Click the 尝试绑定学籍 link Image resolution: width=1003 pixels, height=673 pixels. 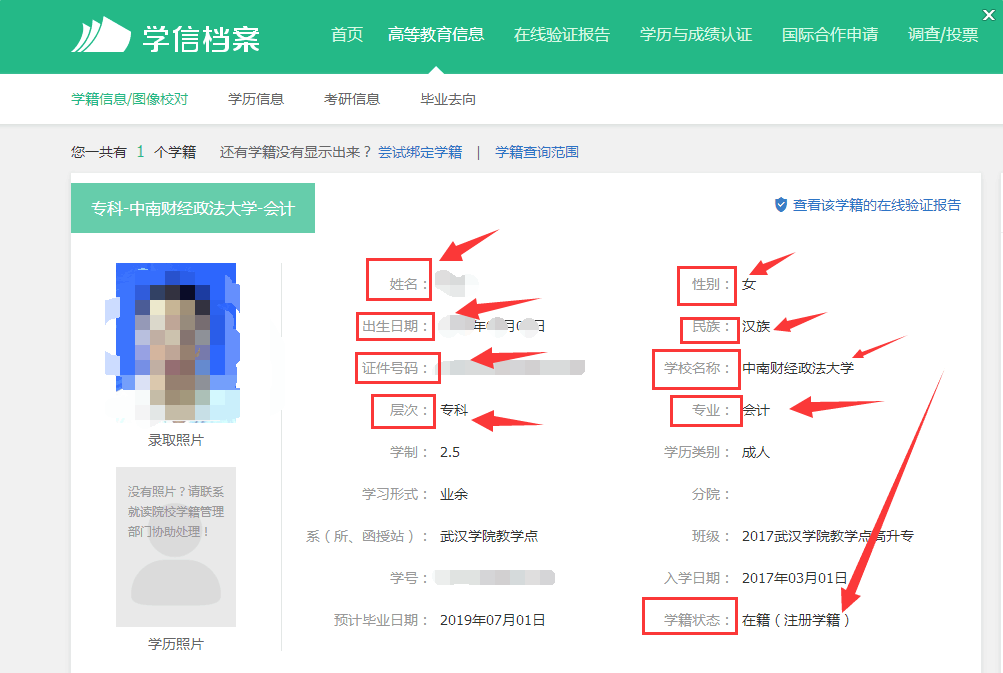(x=420, y=152)
